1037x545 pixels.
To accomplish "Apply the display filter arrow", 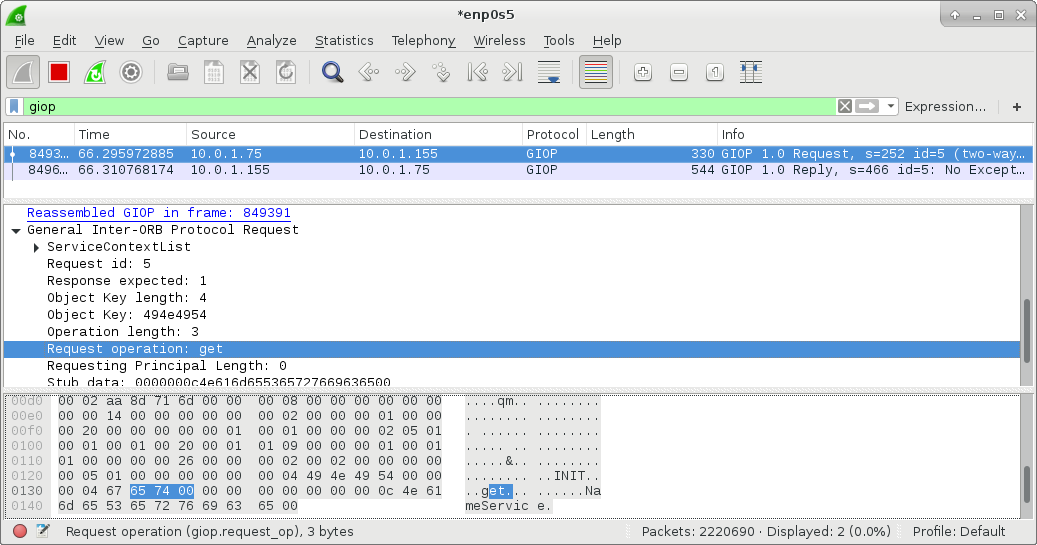I will click(x=867, y=106).
